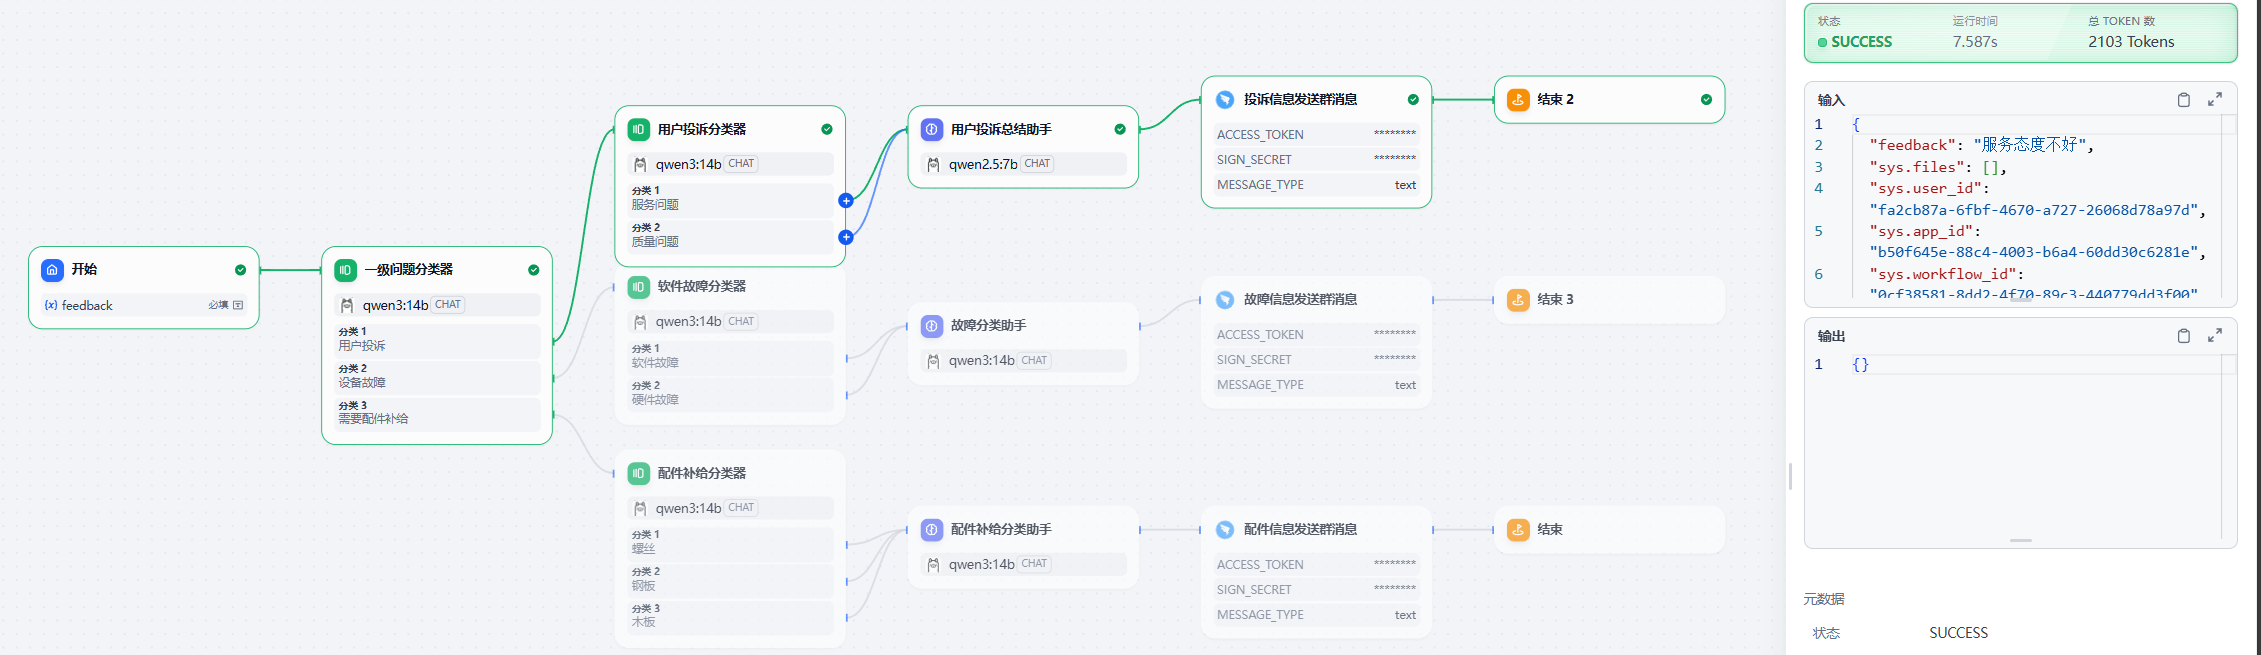Screen dimensions: 2261x655
Task: Click the DingTalk icon of 投诉信息发送群消息
Action: 1225,100
